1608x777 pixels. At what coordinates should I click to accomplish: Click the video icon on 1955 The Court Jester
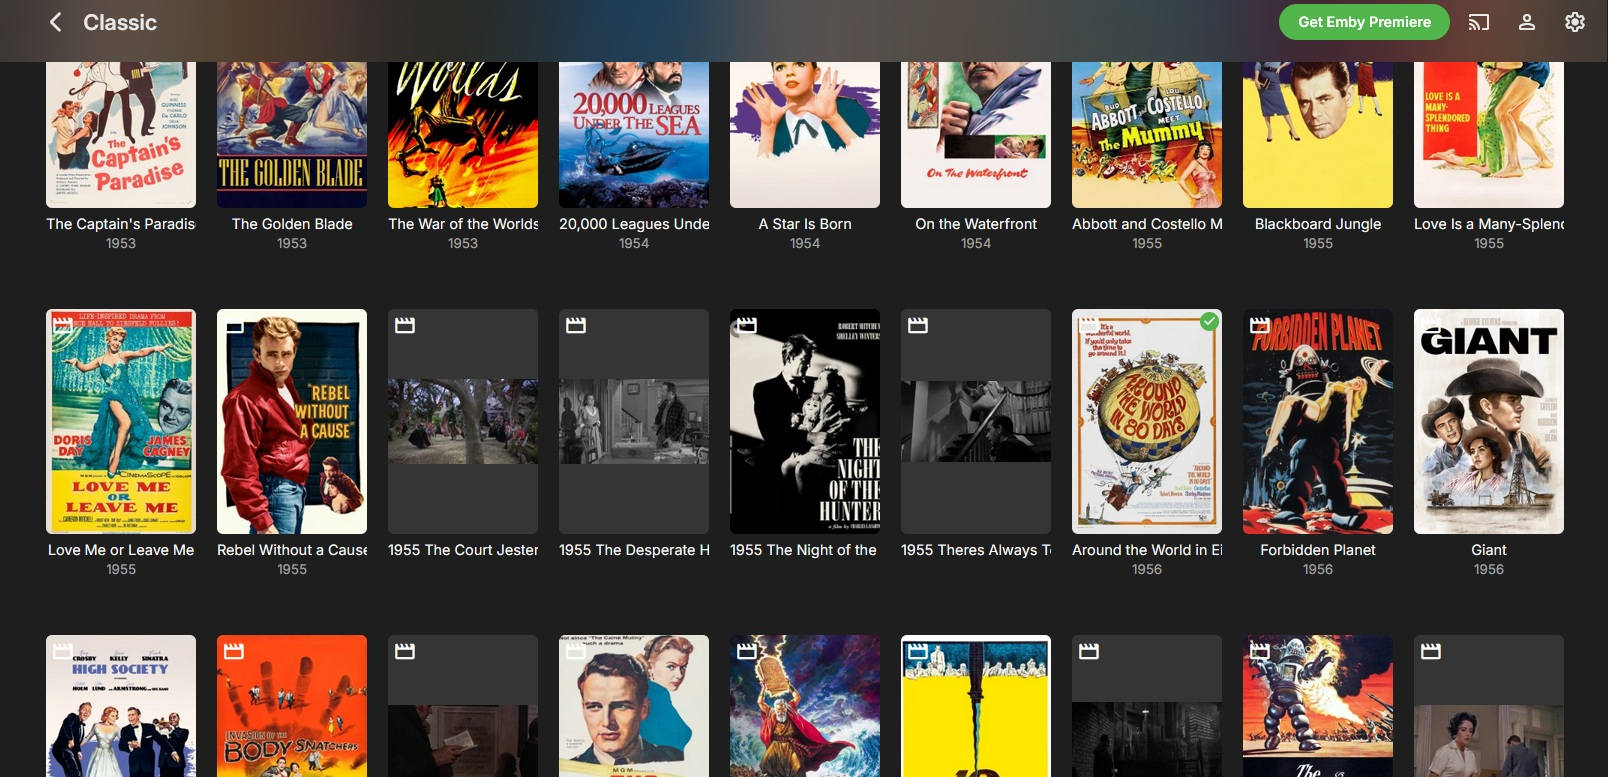(x=405, y=325)
